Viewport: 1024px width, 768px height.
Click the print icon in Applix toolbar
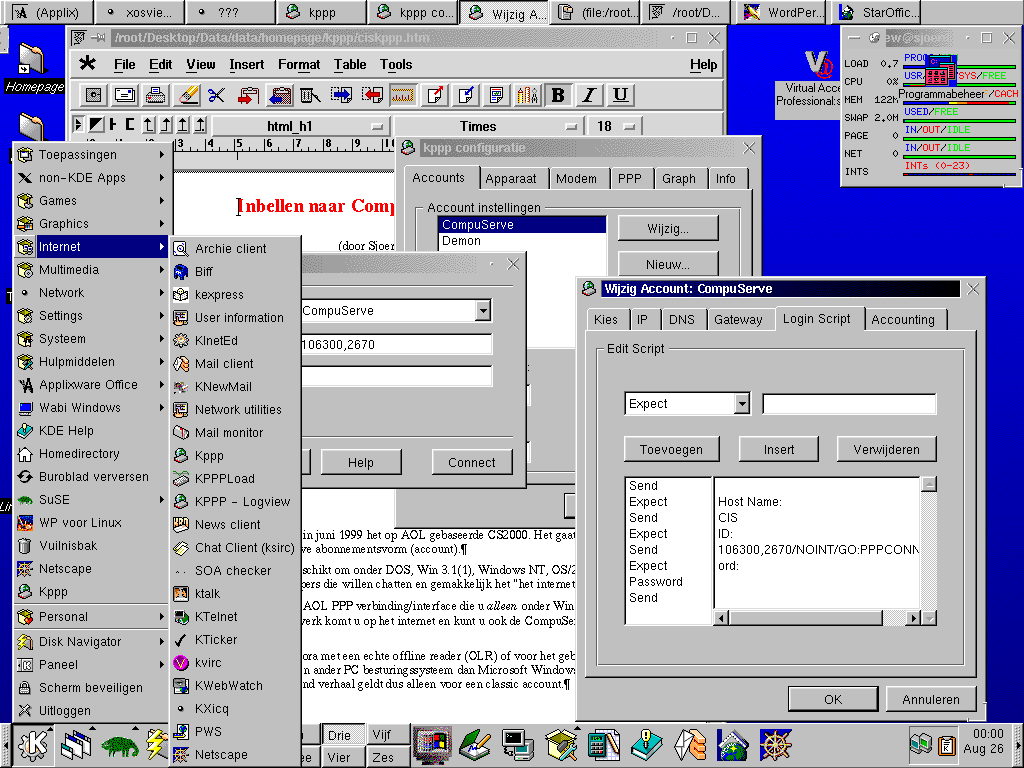[x=155, y=95]
